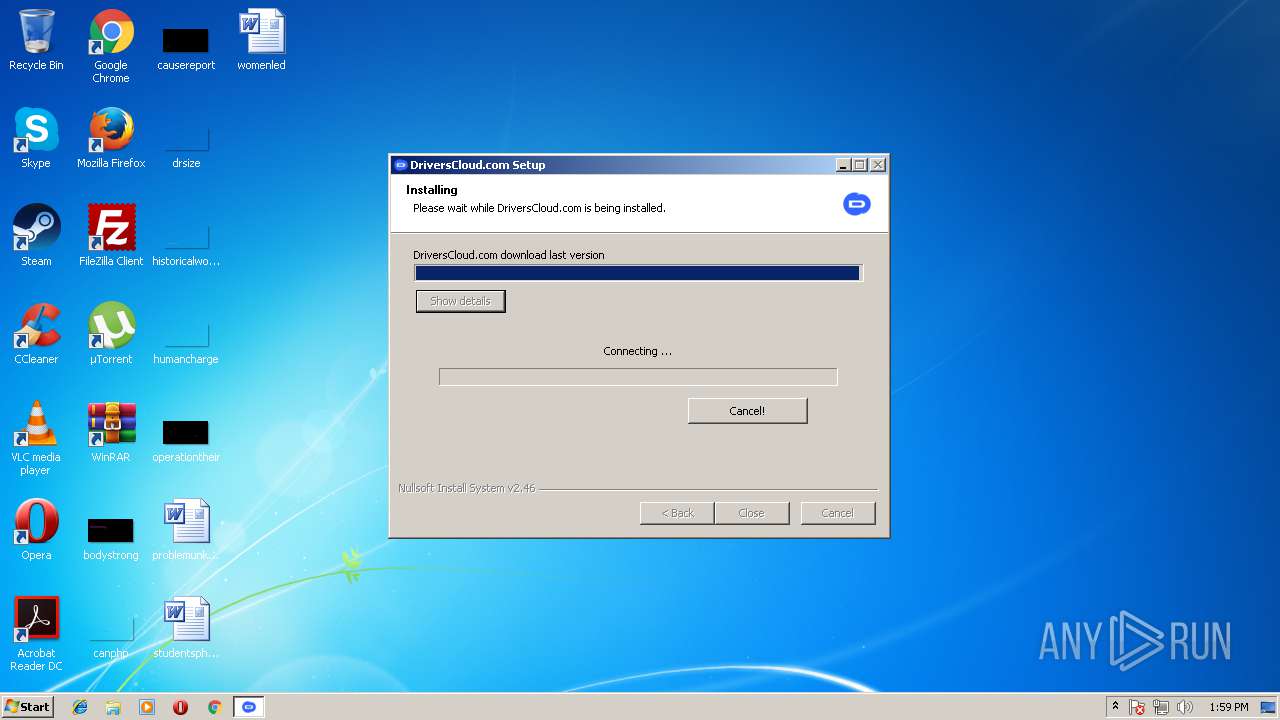
Task: Select the humancharge desktop file
Action: 186,342
